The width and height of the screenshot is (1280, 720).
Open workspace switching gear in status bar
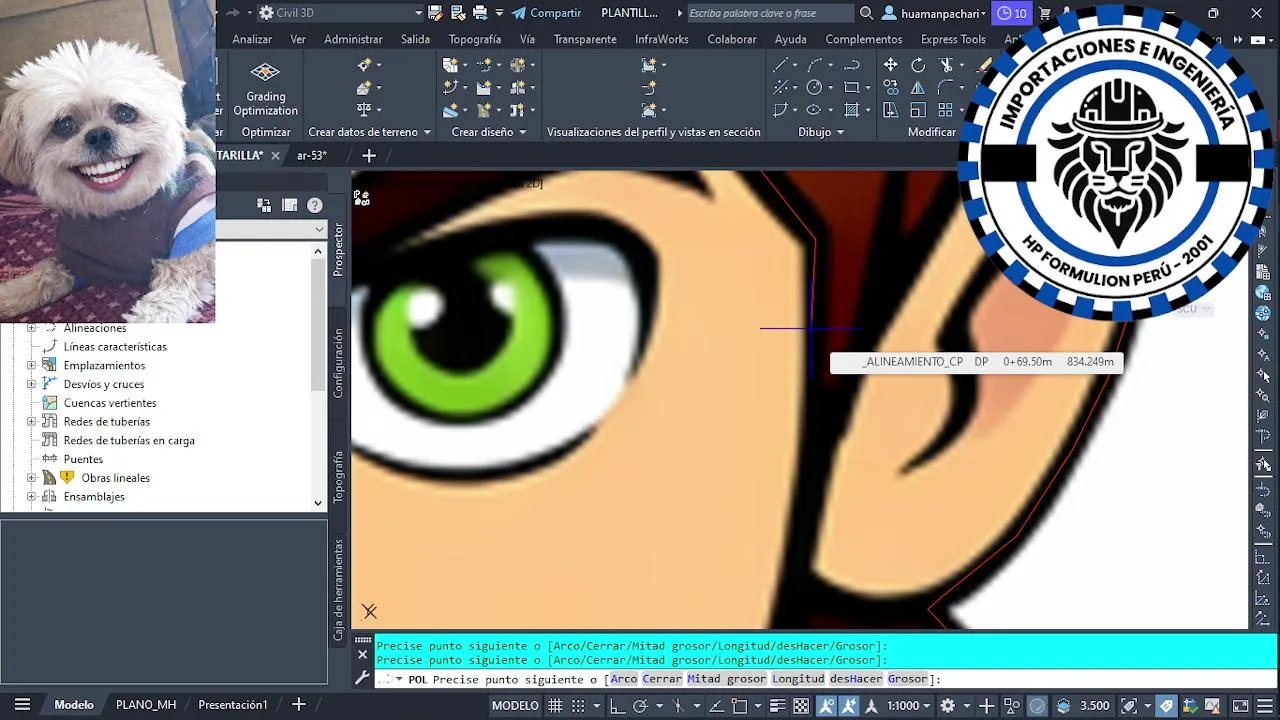[946, 705]
